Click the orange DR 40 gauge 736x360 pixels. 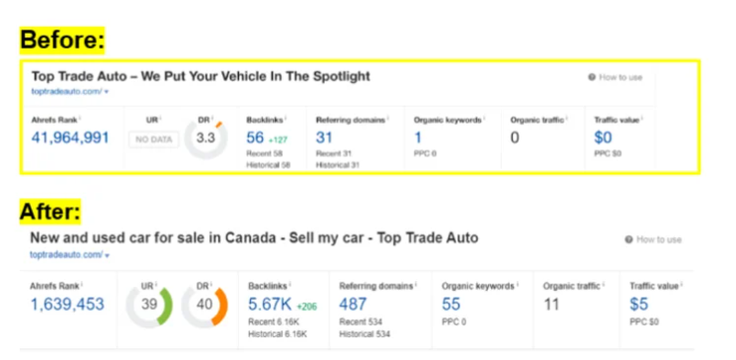(205, 306)
